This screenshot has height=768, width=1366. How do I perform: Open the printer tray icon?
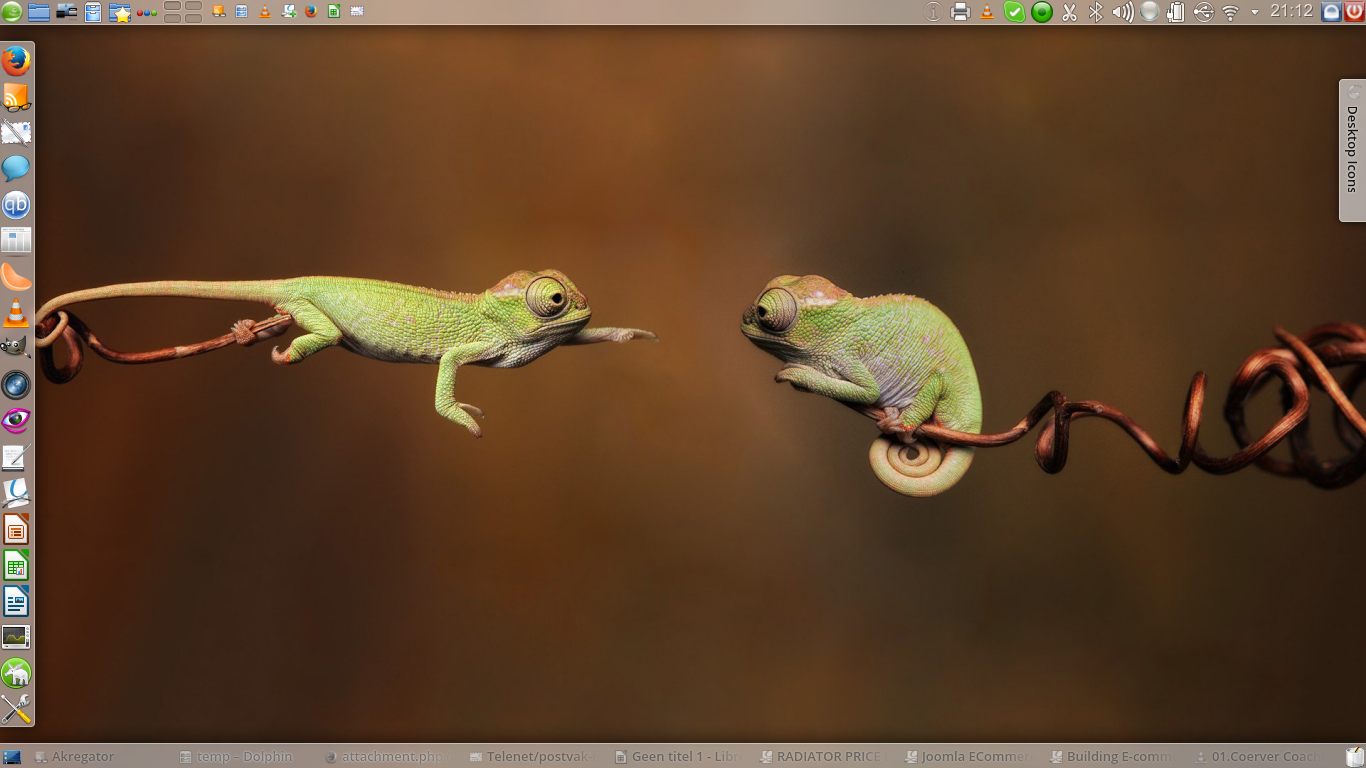click(960, 12)
